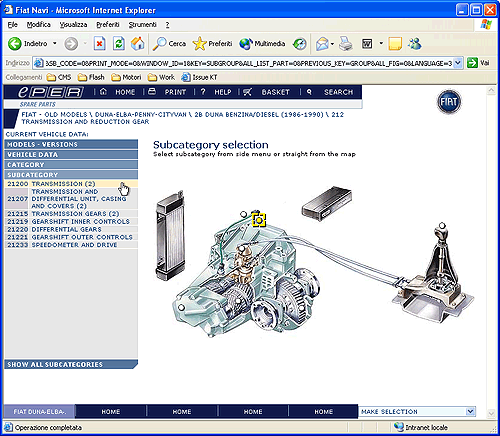Viewport: 500px width, 436px height.
Task: Select 21200 TRANSMISSION (2) subcategory
Action: 71,184
